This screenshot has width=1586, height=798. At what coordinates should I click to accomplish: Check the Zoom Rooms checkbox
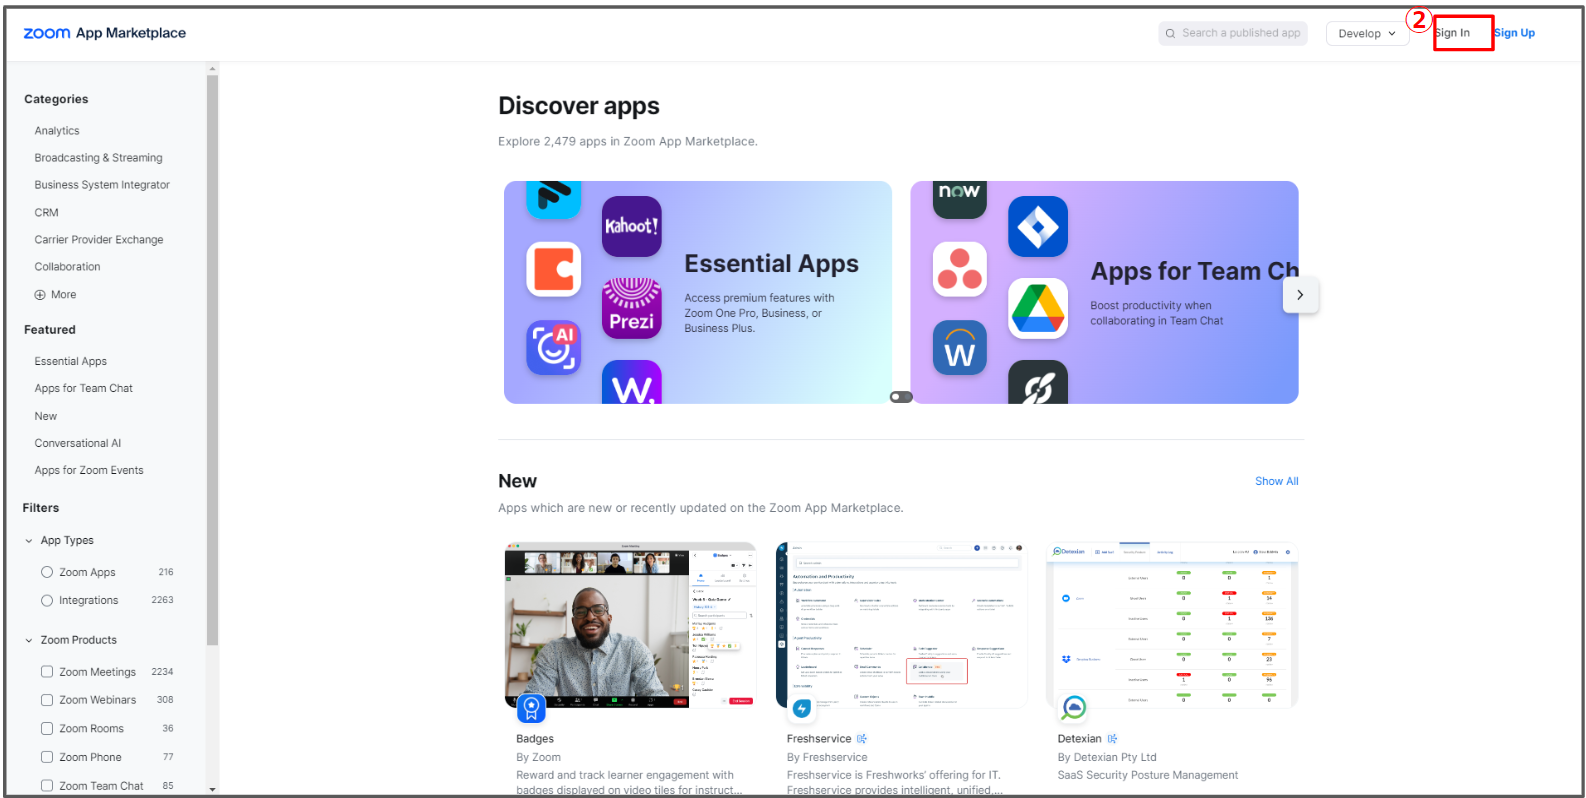(x=47, y=728)
